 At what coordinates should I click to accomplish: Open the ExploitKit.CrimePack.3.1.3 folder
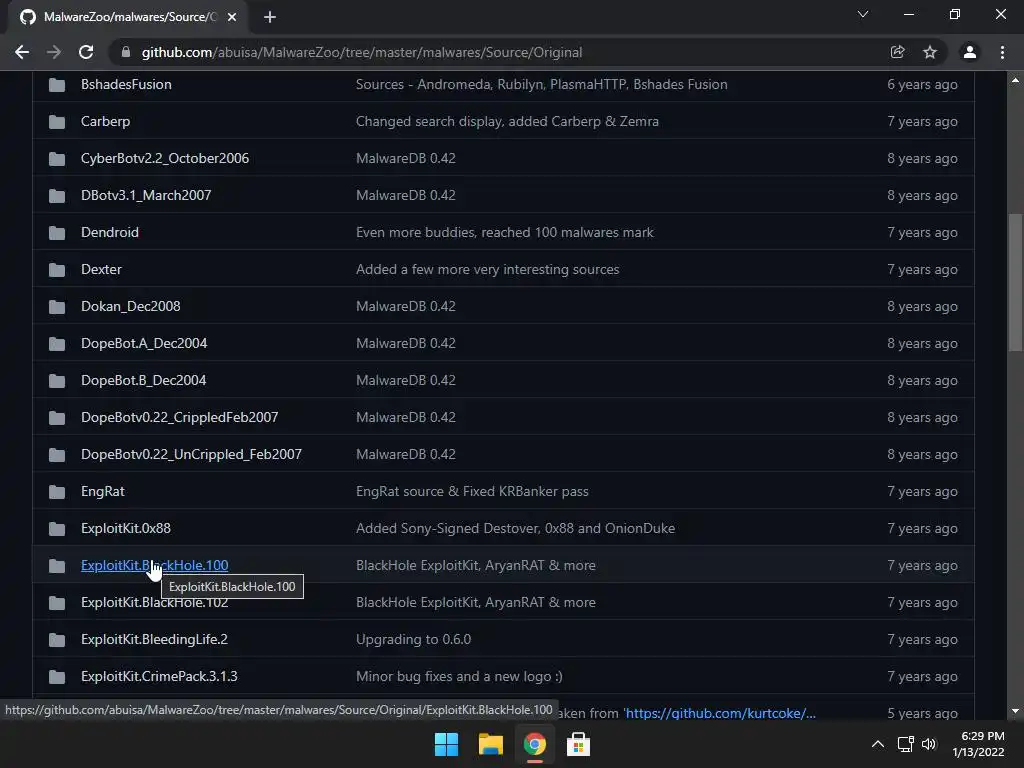[x=159, y=677]
